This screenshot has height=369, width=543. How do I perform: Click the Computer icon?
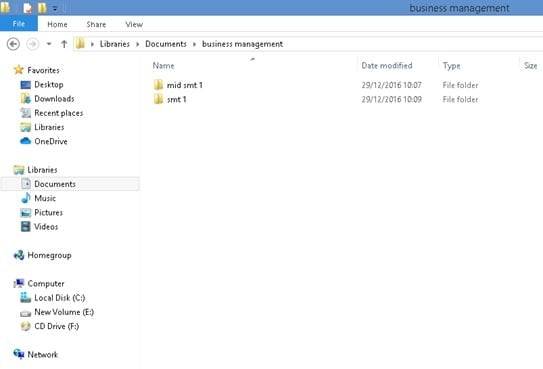19,283
